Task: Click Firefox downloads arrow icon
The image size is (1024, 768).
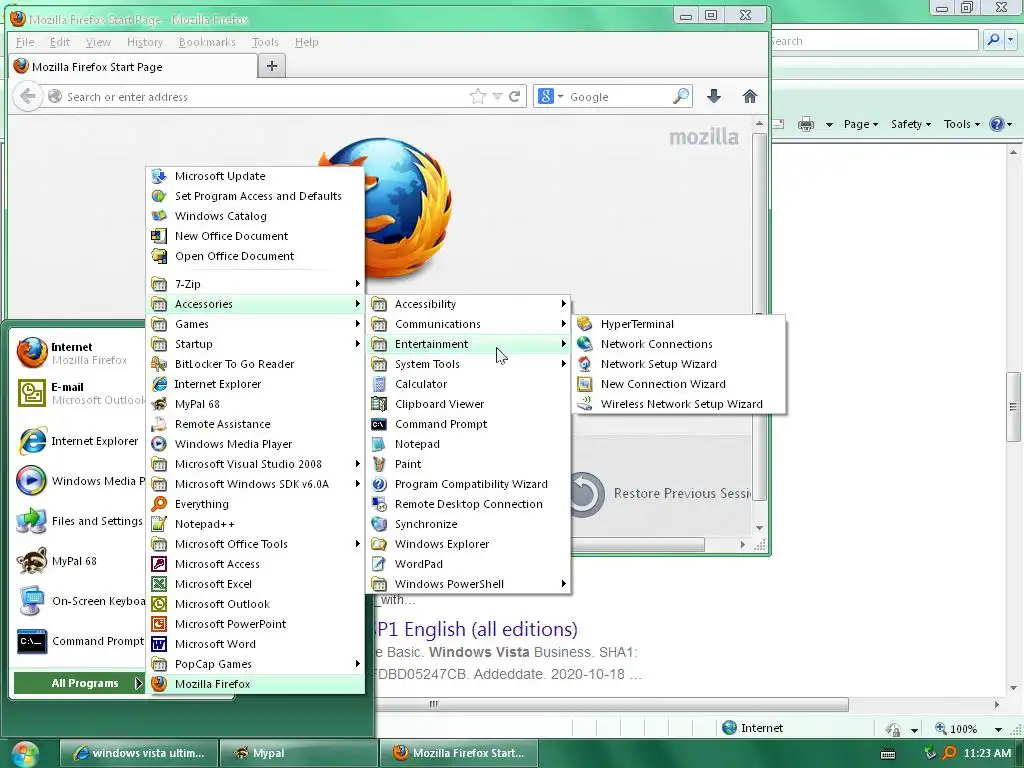Action: (714, 97)
